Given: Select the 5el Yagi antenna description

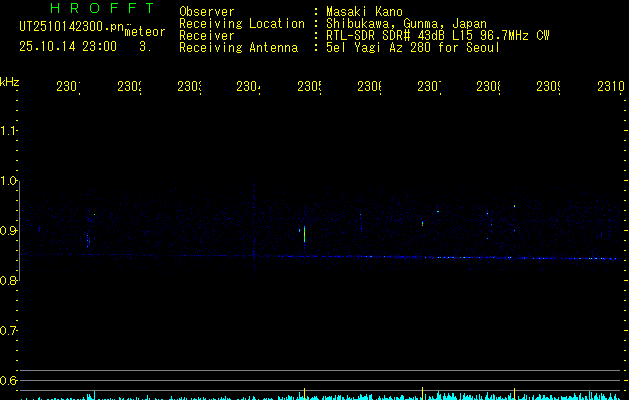Looking at the screenshot, I should [x=412, y=47].
